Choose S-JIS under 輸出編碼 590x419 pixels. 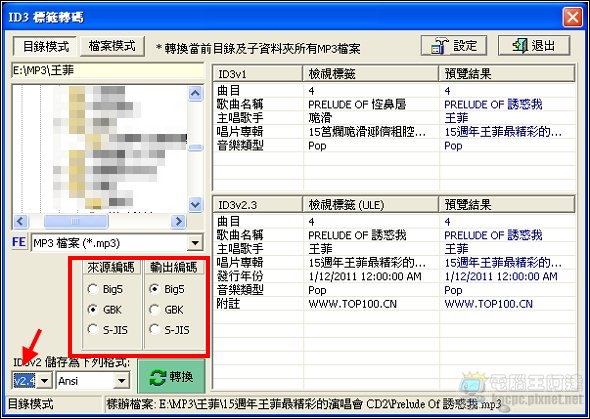click(x=154, y=329)
